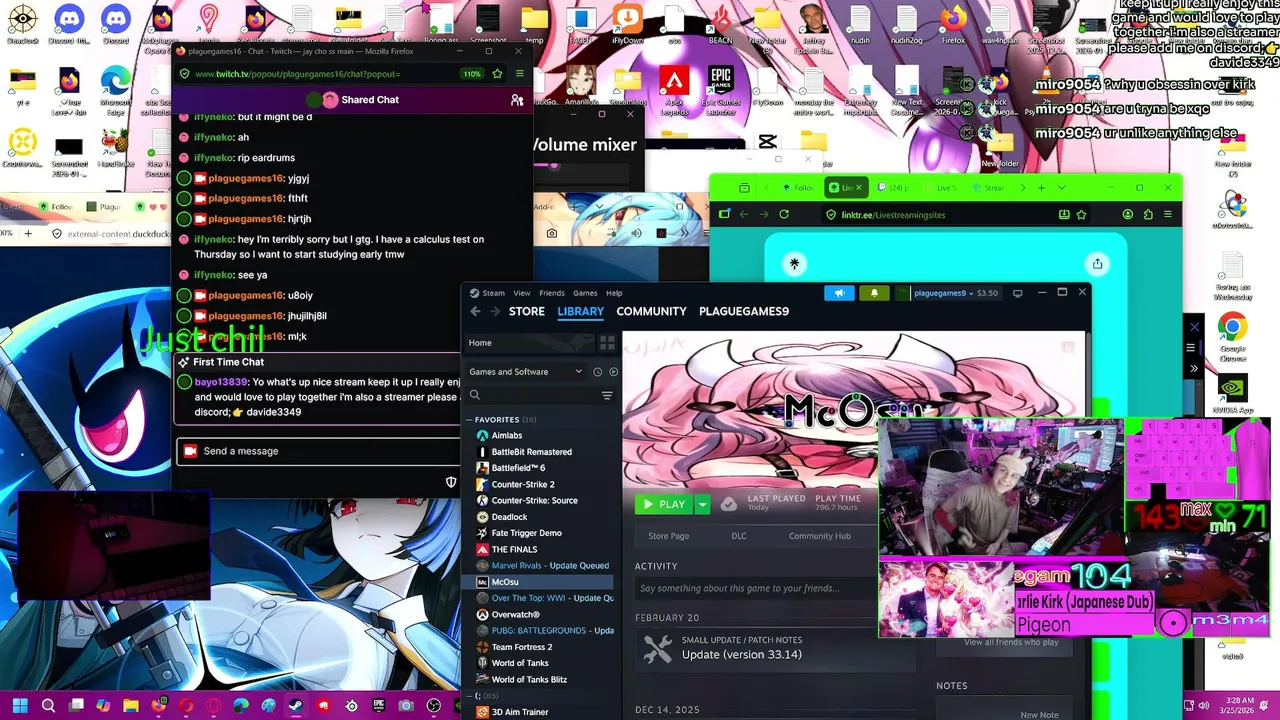Select THE FINALS in Steam library list

coord(514,549)
